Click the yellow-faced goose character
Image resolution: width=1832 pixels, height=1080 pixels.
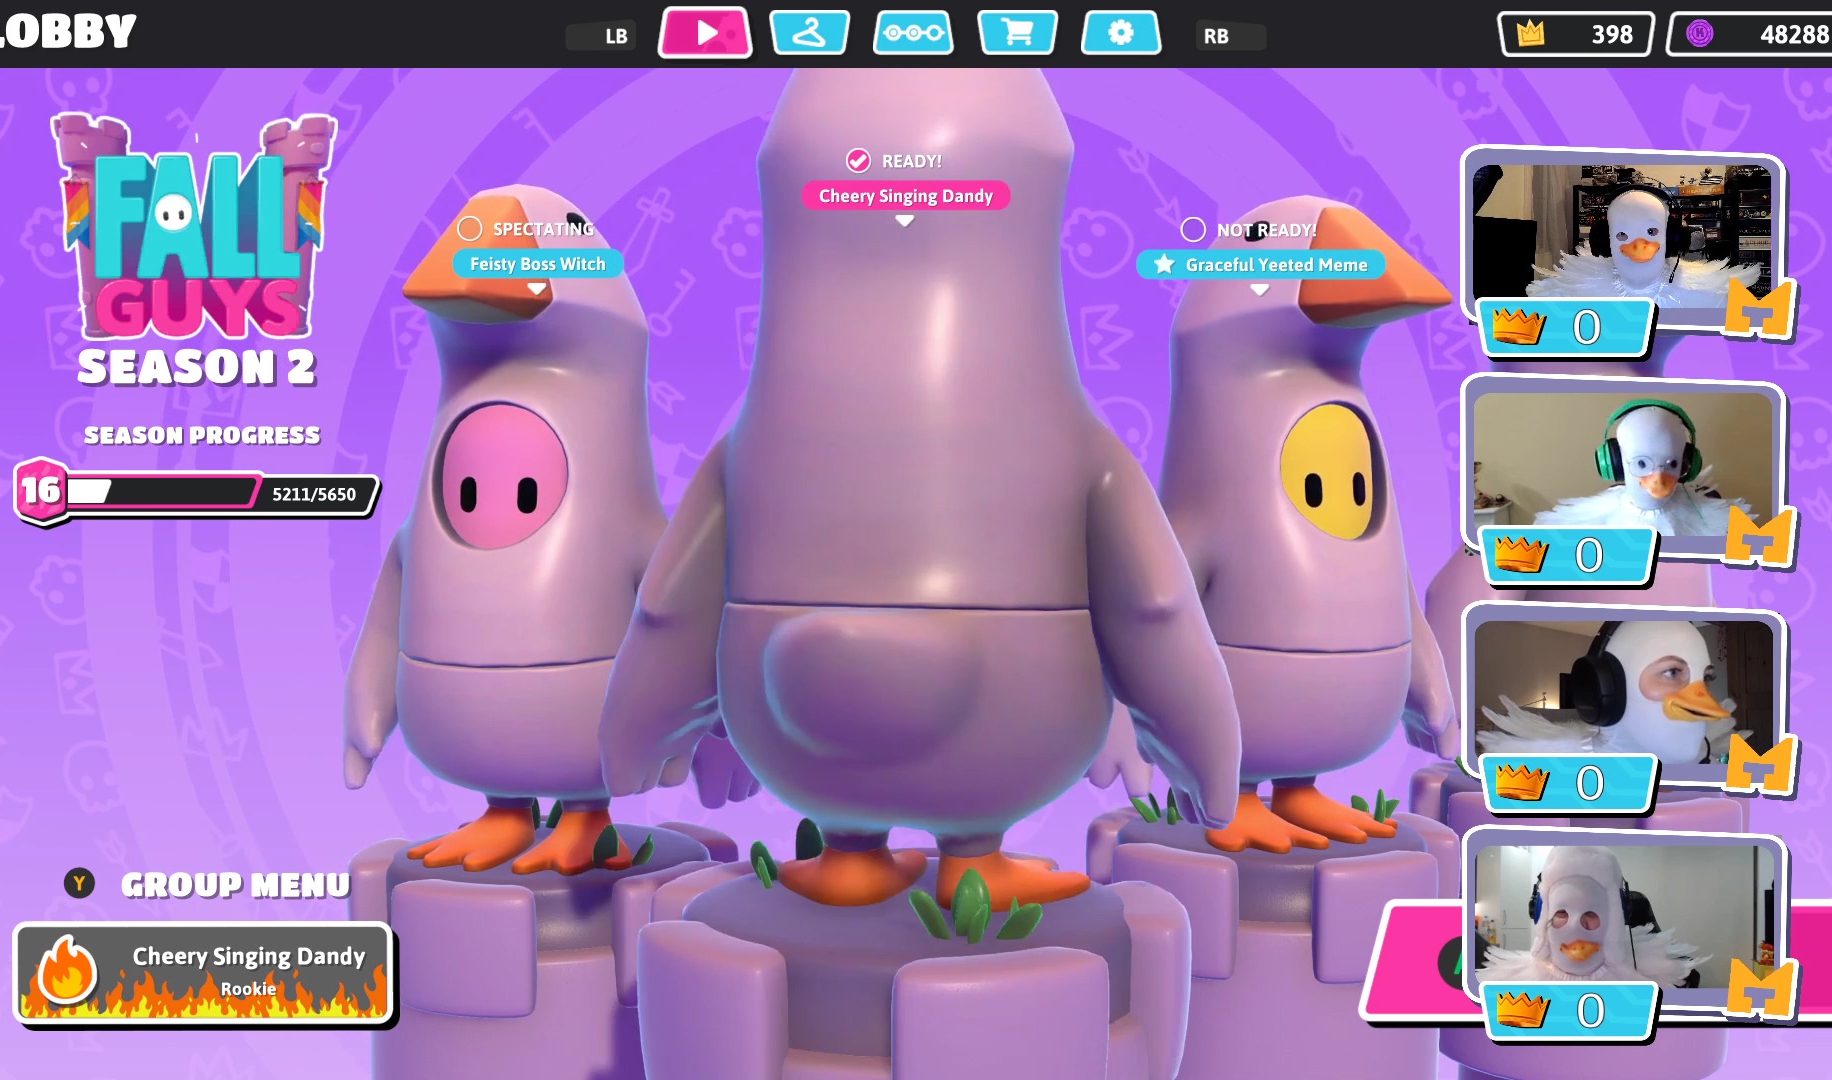(x=1310, y=530)
